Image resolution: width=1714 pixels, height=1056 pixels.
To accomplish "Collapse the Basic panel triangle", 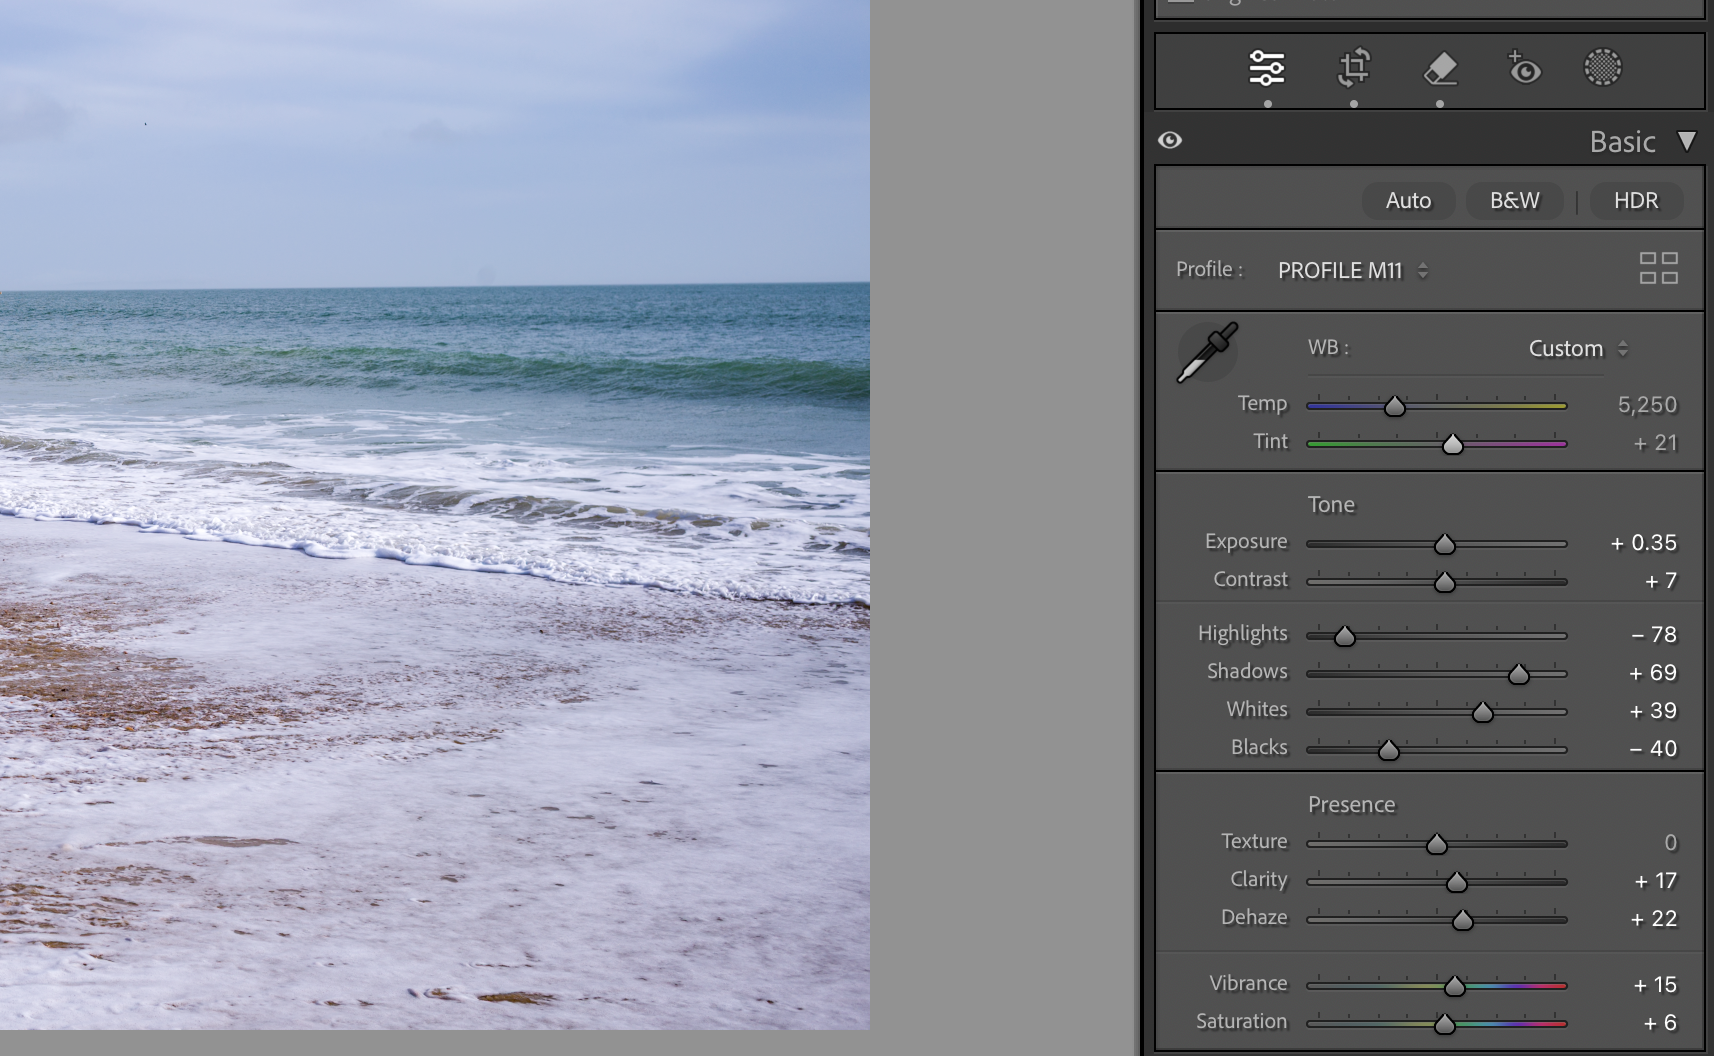I will [1687, 141].
